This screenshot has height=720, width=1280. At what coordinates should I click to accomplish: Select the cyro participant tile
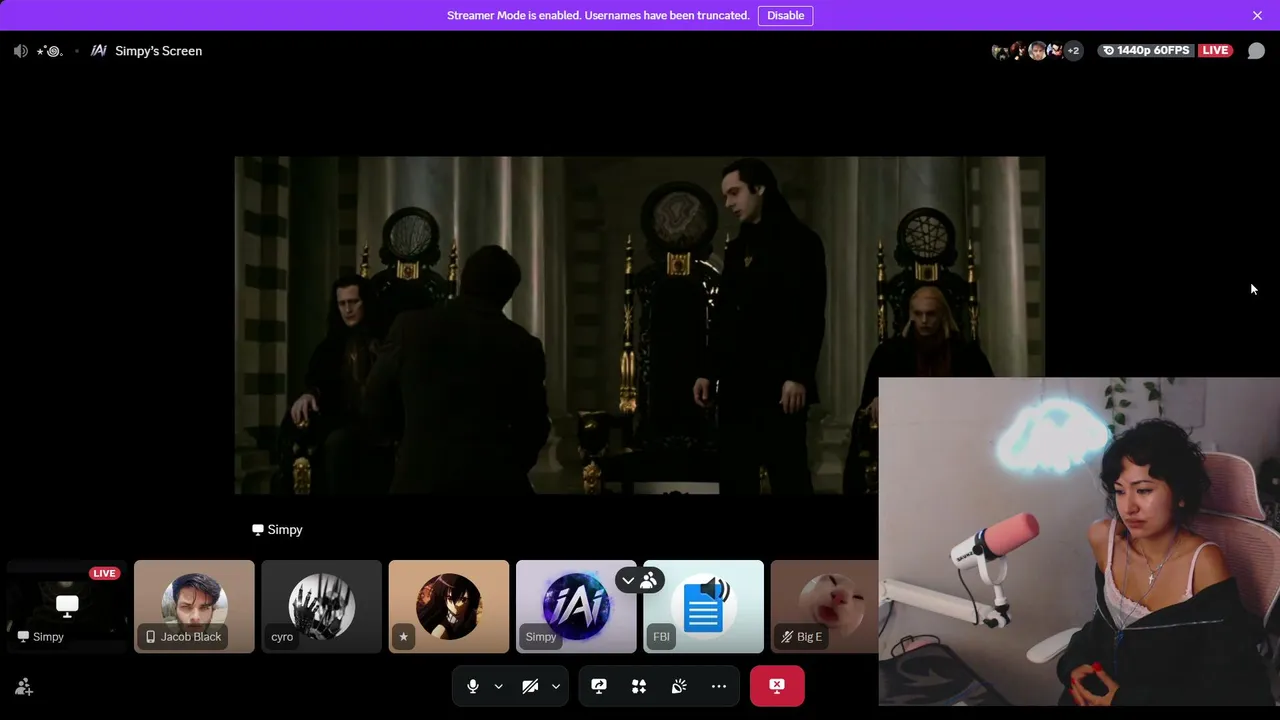(321, 606)
